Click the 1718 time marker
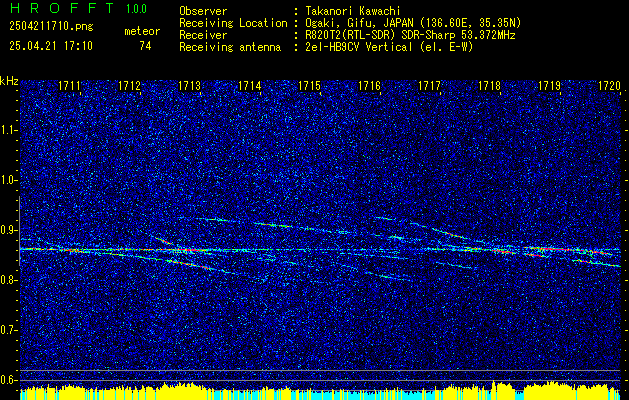Viewport: 629px width, 400px height. (x=489, y=86)
